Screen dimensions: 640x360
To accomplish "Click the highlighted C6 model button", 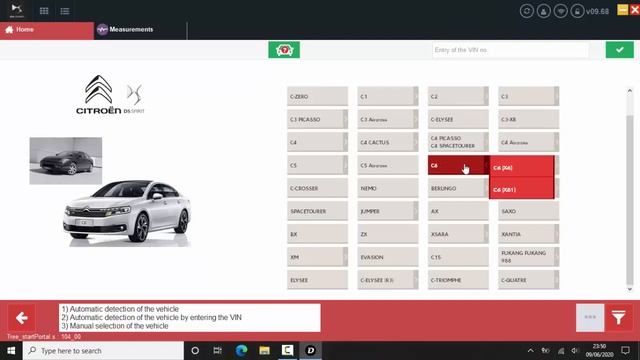I will (458, 165).
